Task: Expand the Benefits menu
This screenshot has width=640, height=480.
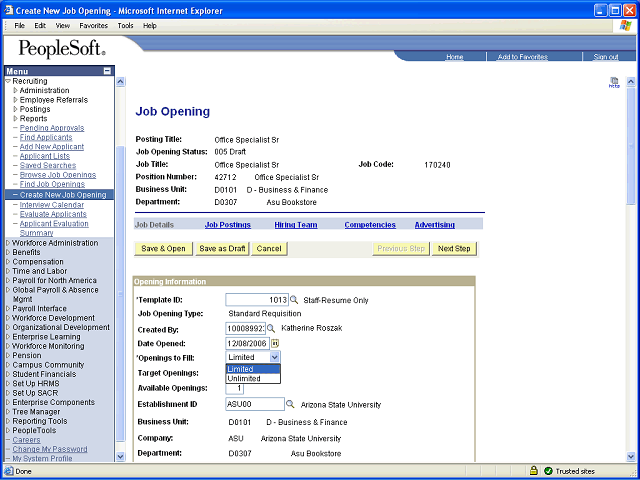Action: point(8,252)
